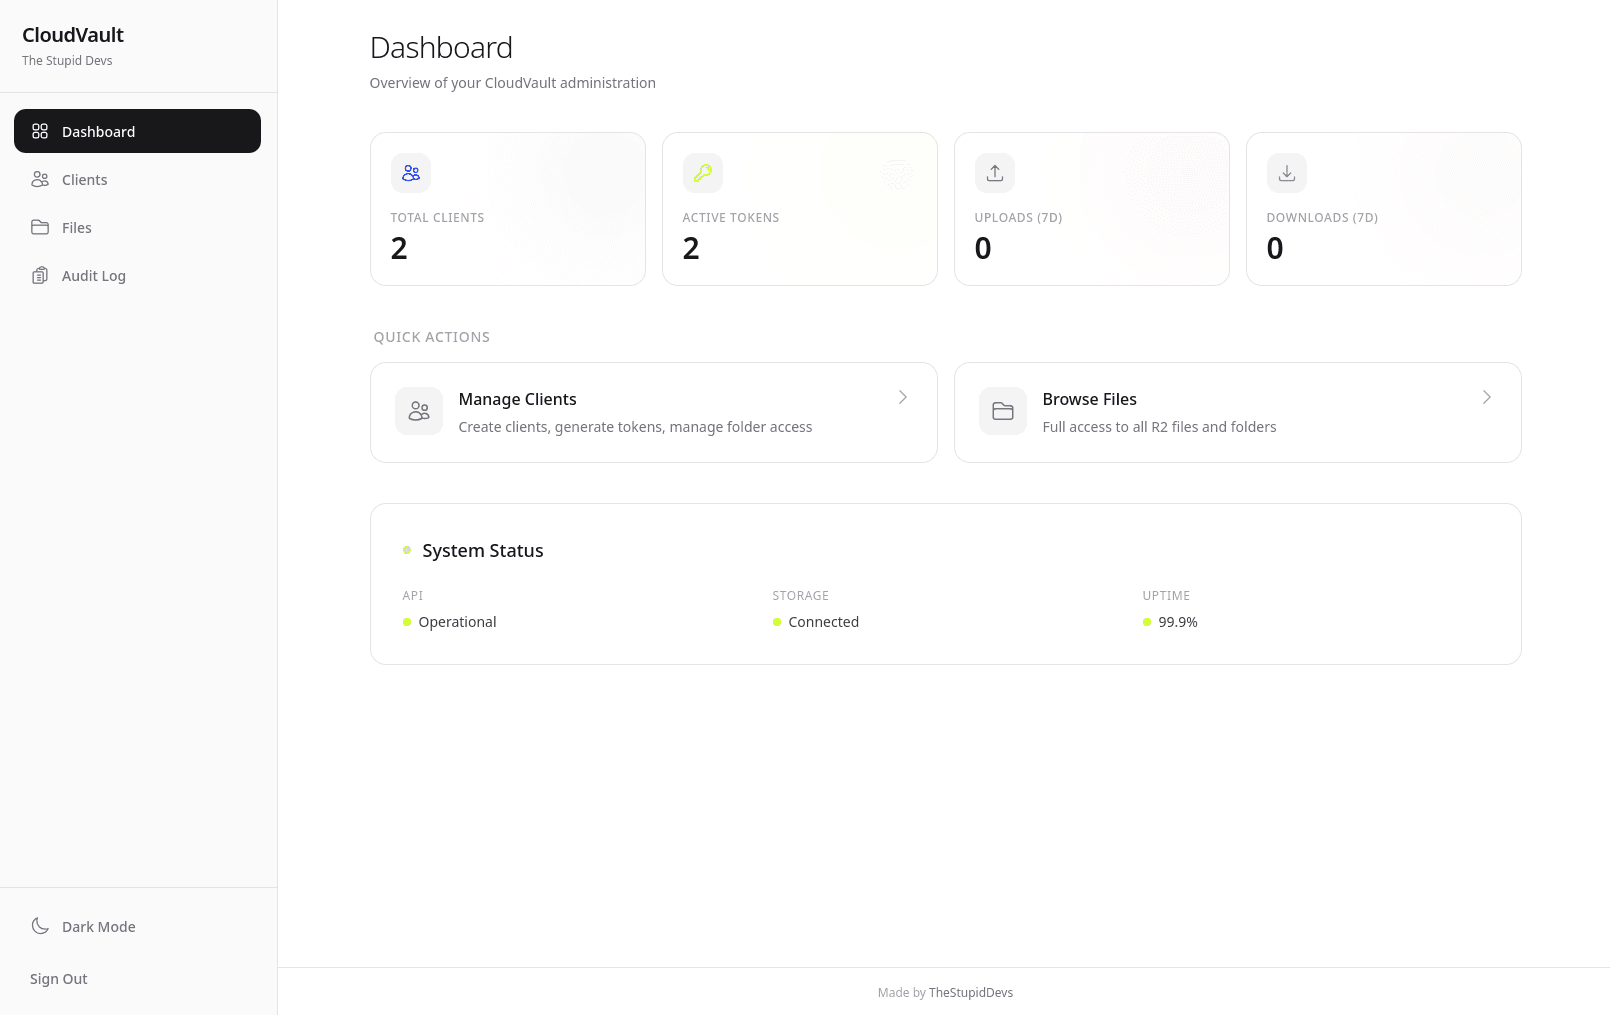Open the Files menu label
The image size is (1610, 1015).
(76, 228)
